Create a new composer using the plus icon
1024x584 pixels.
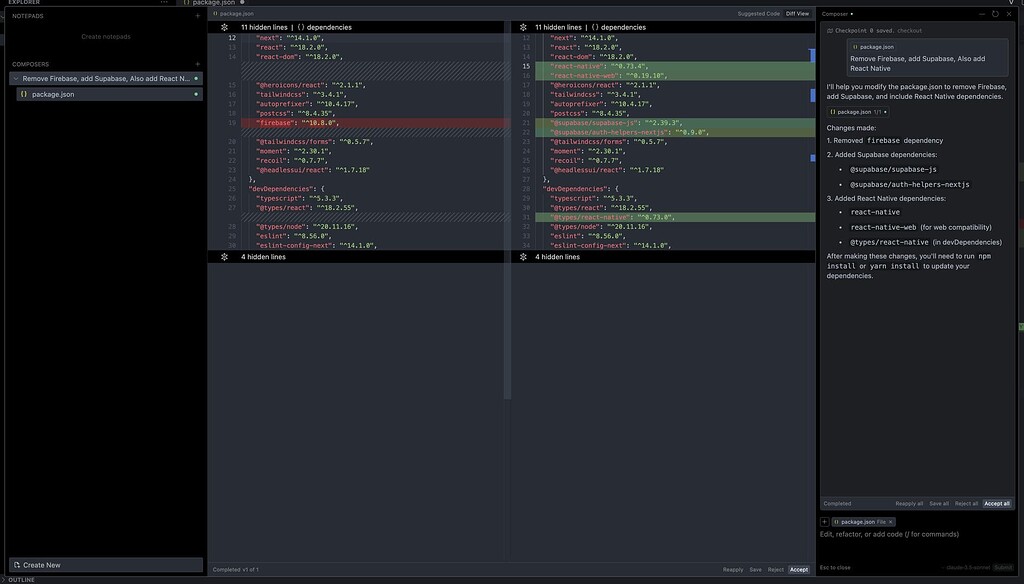[x=197, y=63]
